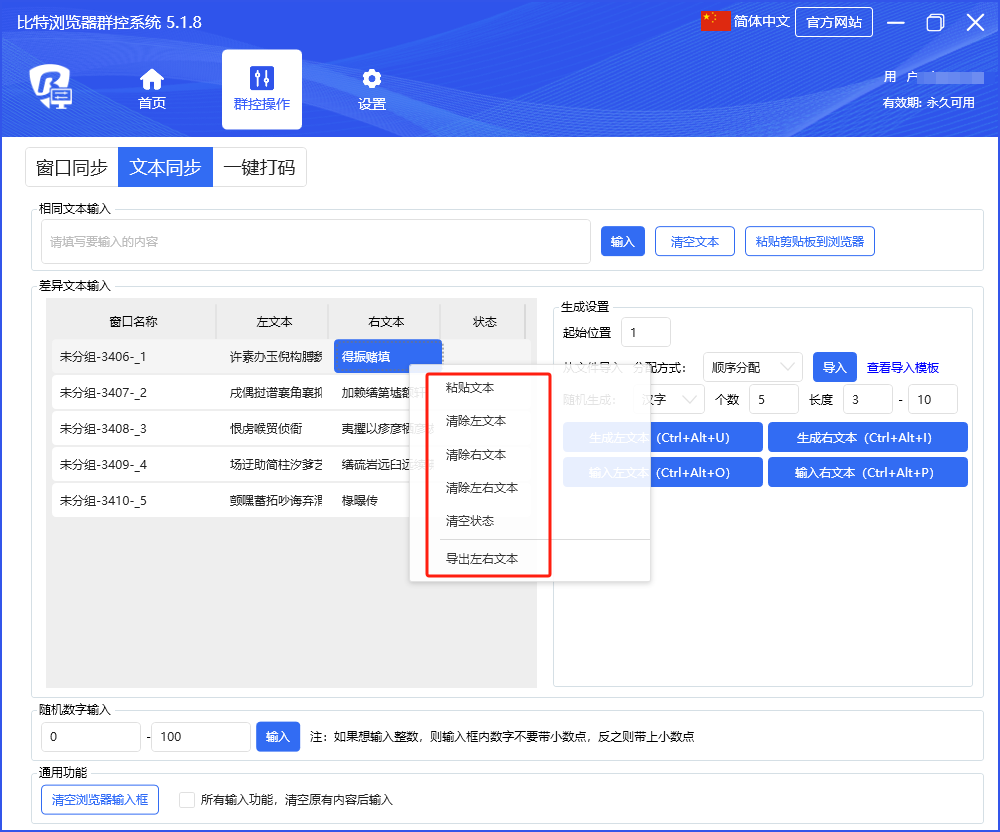Image resolution: width=1000 pixels, height=832 pixels.
Task: Choose 清除右文本 from context menu
Action: pos(476,455)
